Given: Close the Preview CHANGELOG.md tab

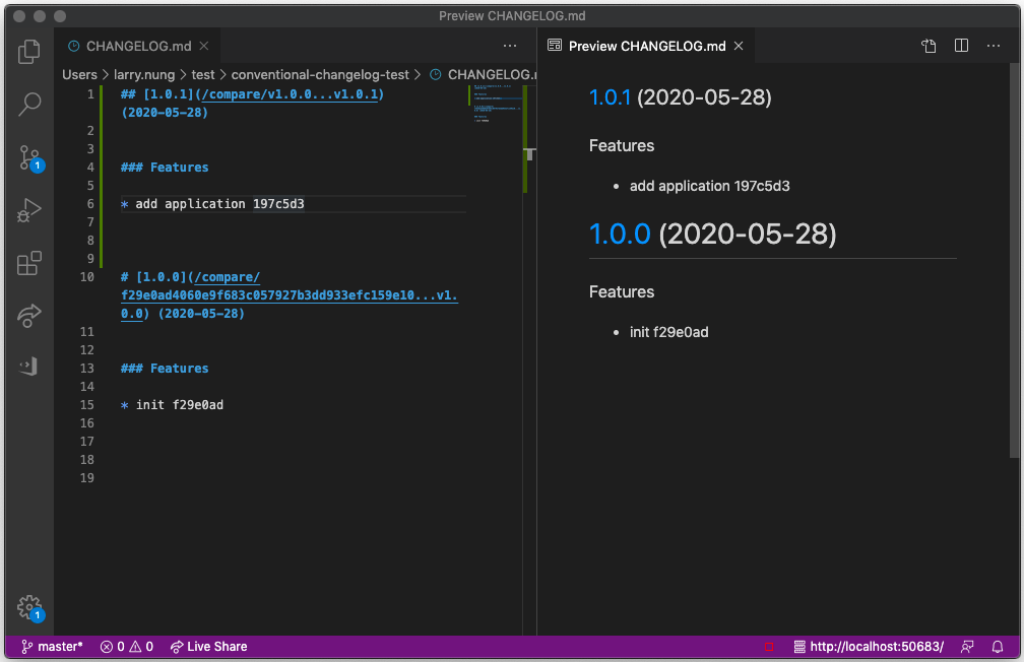Looking at the screenshot, I should (x=739, y=46).
